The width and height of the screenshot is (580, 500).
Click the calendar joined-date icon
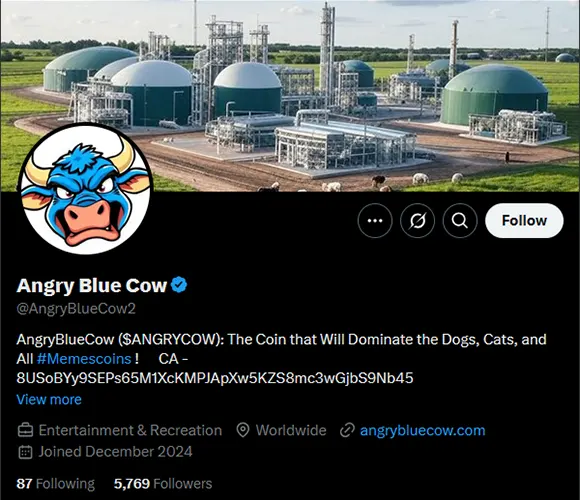(x=25, y=452)
